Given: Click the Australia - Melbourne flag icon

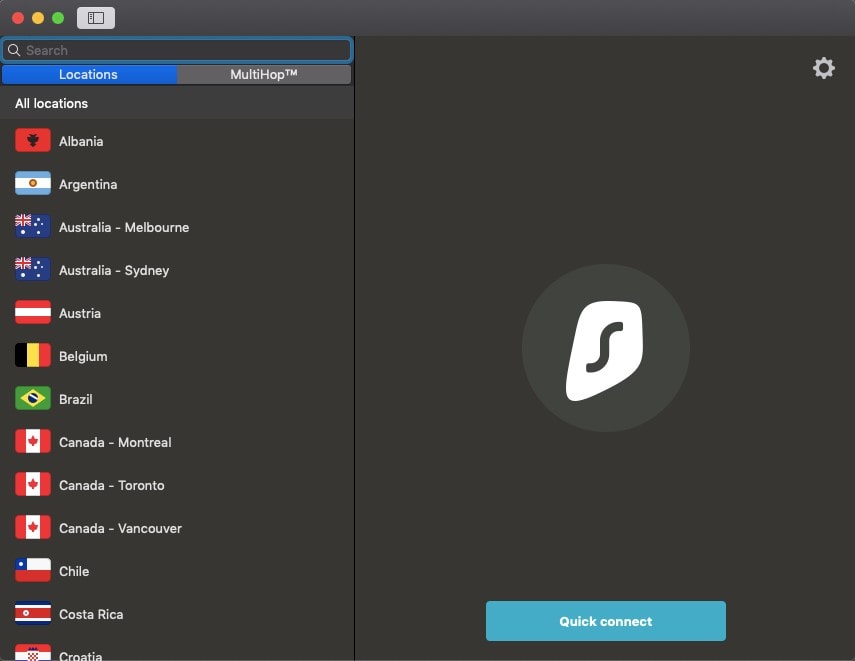Looking at the screenshot, I should pyautogui.click(x=33, y=227).
